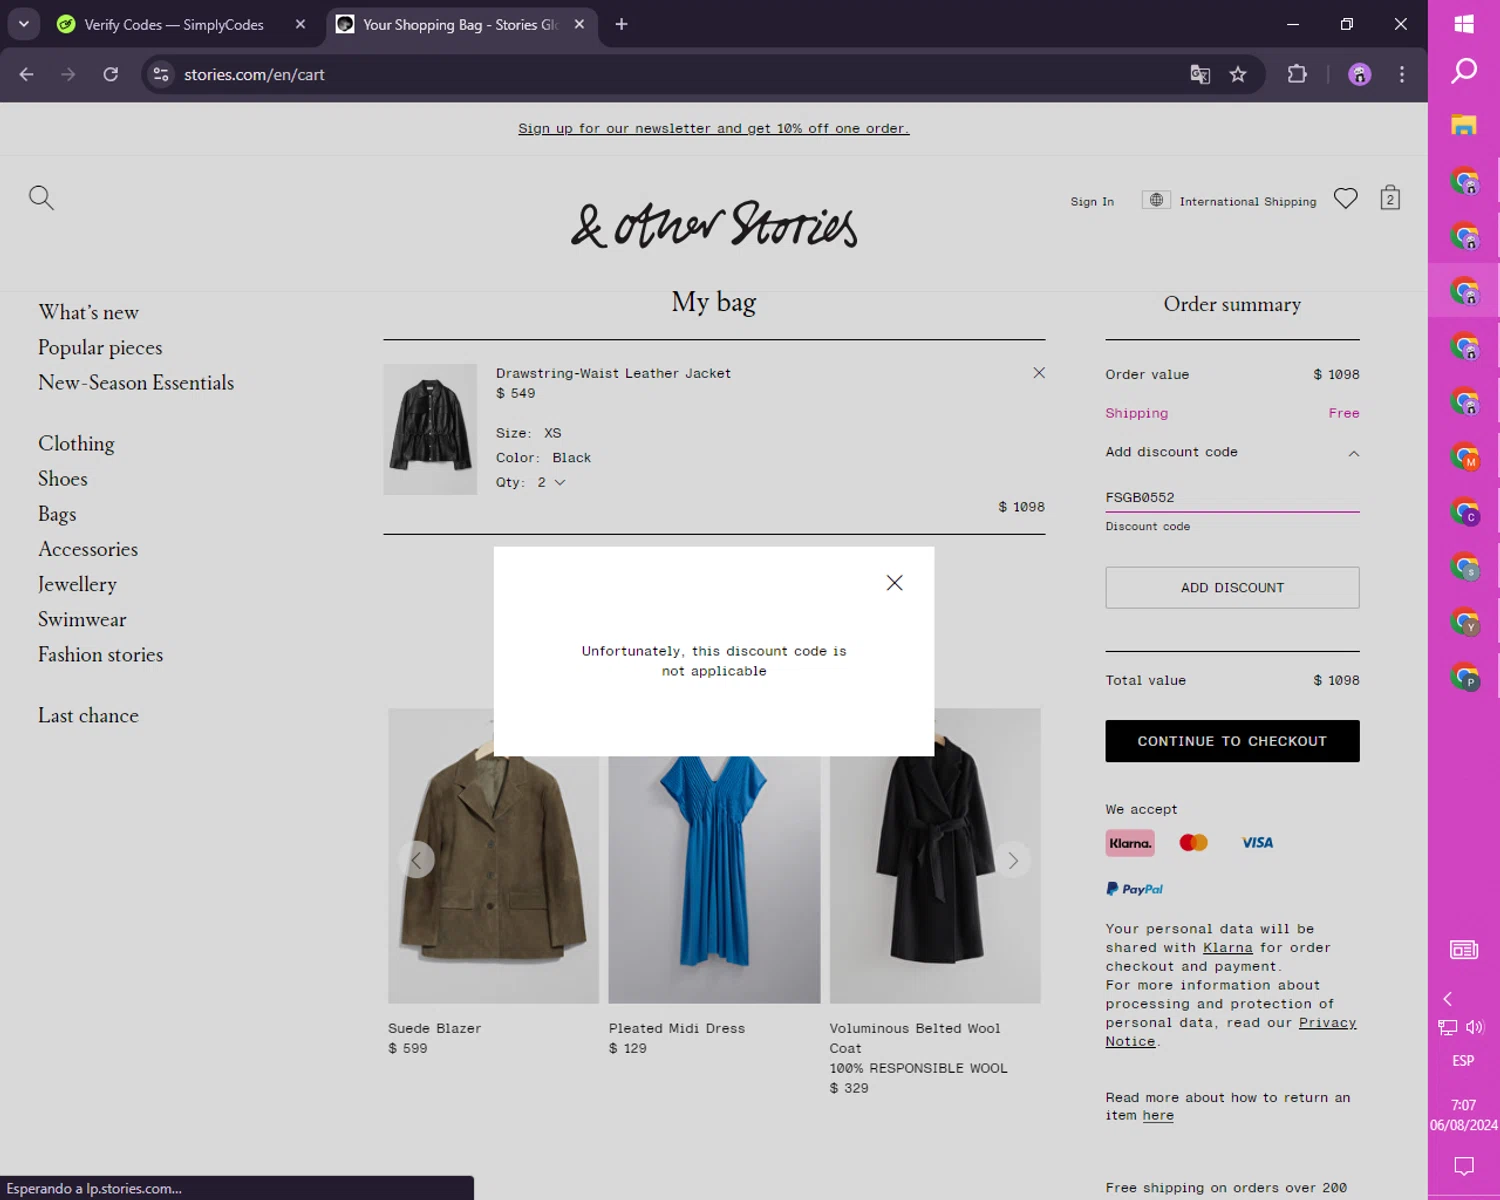Open the Voluminous Belted Wool Coat image

tap(935, 856)
